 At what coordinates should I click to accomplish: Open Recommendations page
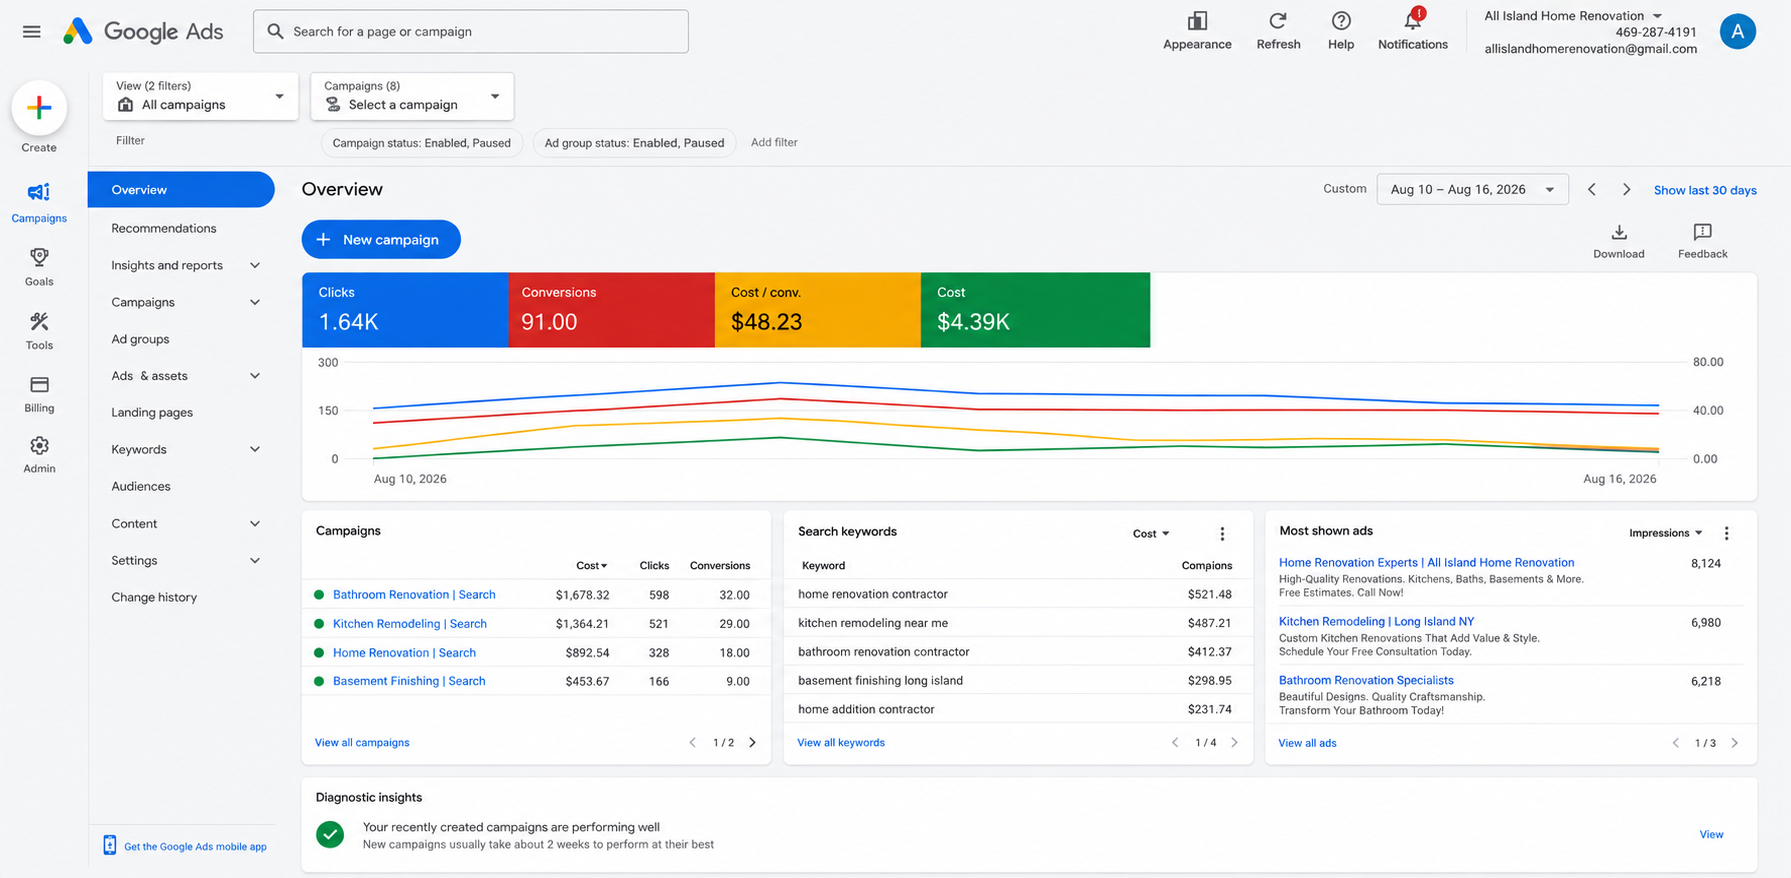click(x=164, y=228)
